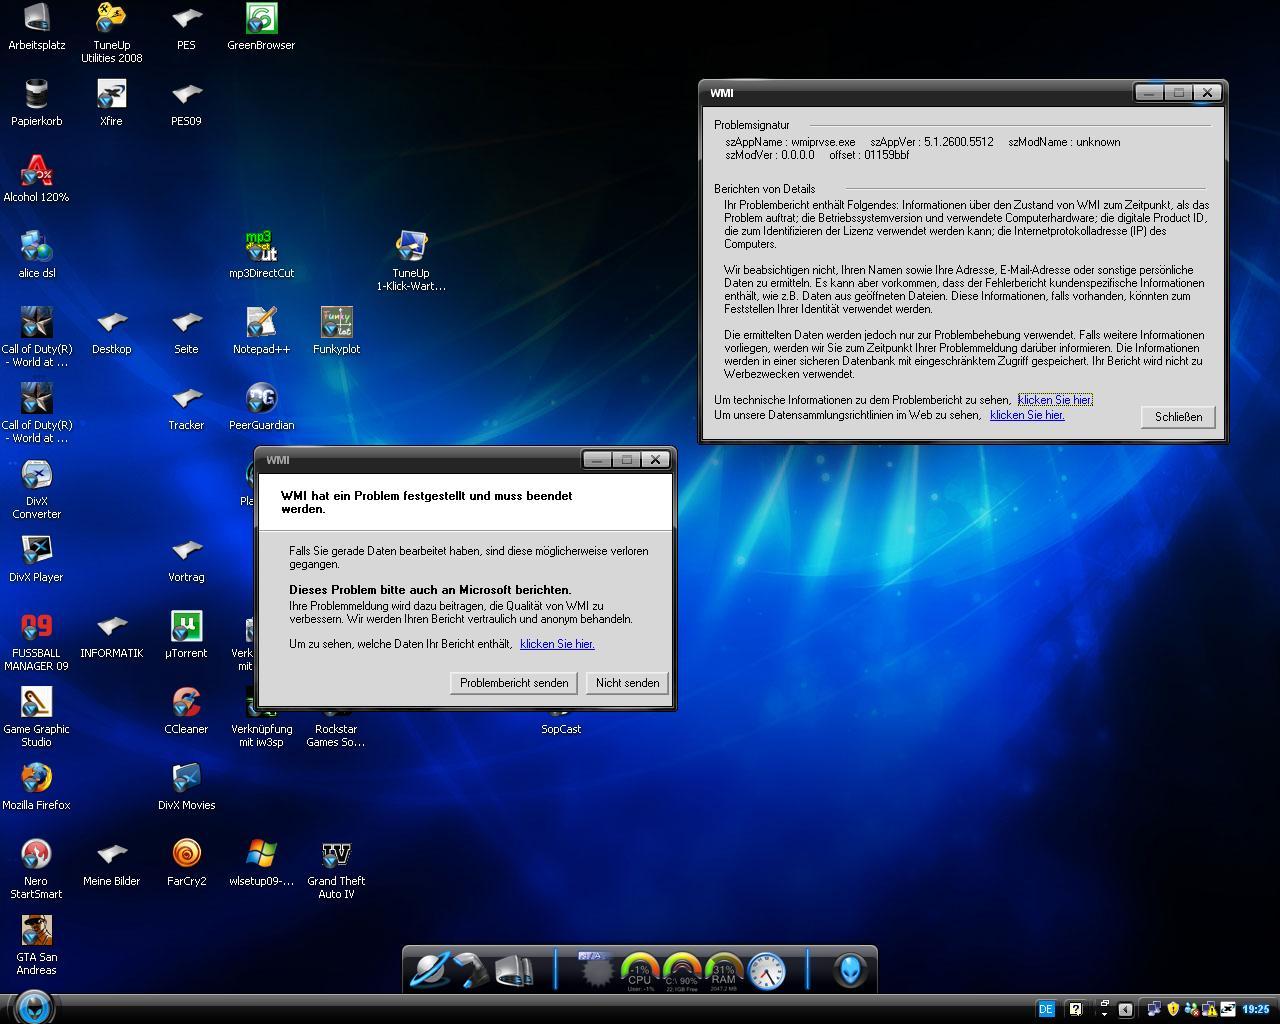This screenshot has height=1024, width=1280.
Task: Open the technical information 'klicken Sie hier' link
Action: click(x=1055, y=400)
